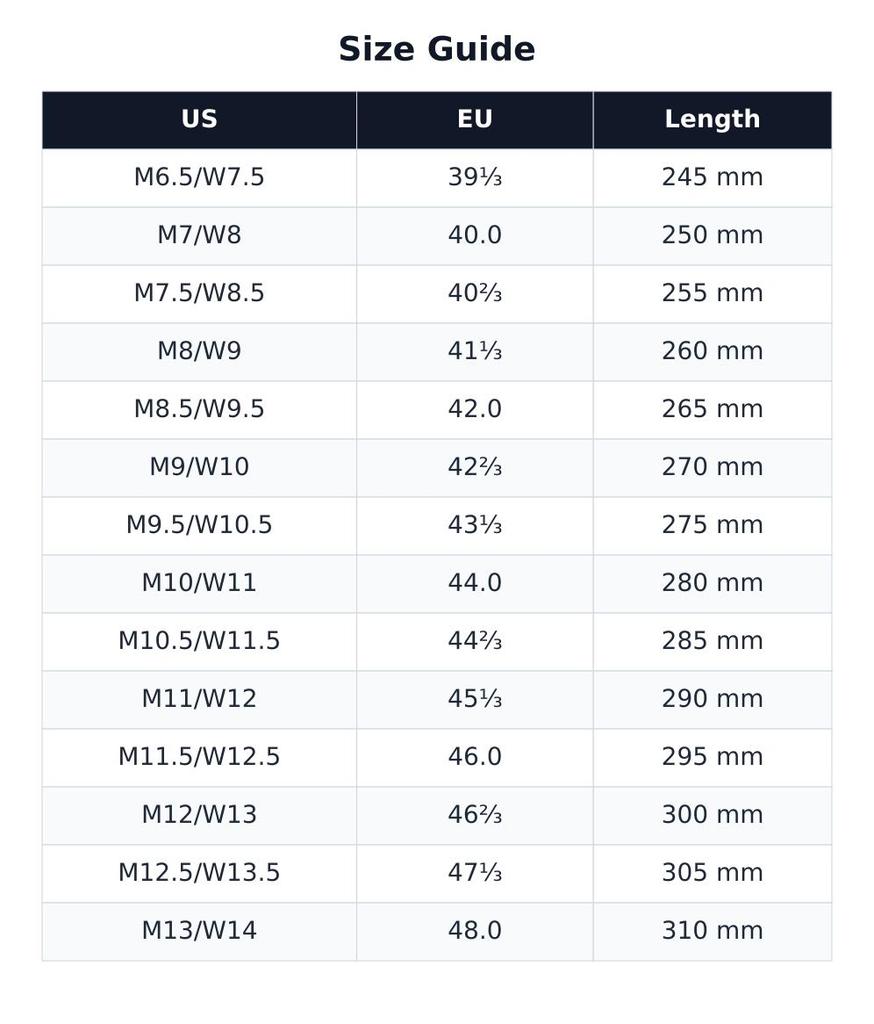Click the M13/W14 size cell

coord(199,931)
